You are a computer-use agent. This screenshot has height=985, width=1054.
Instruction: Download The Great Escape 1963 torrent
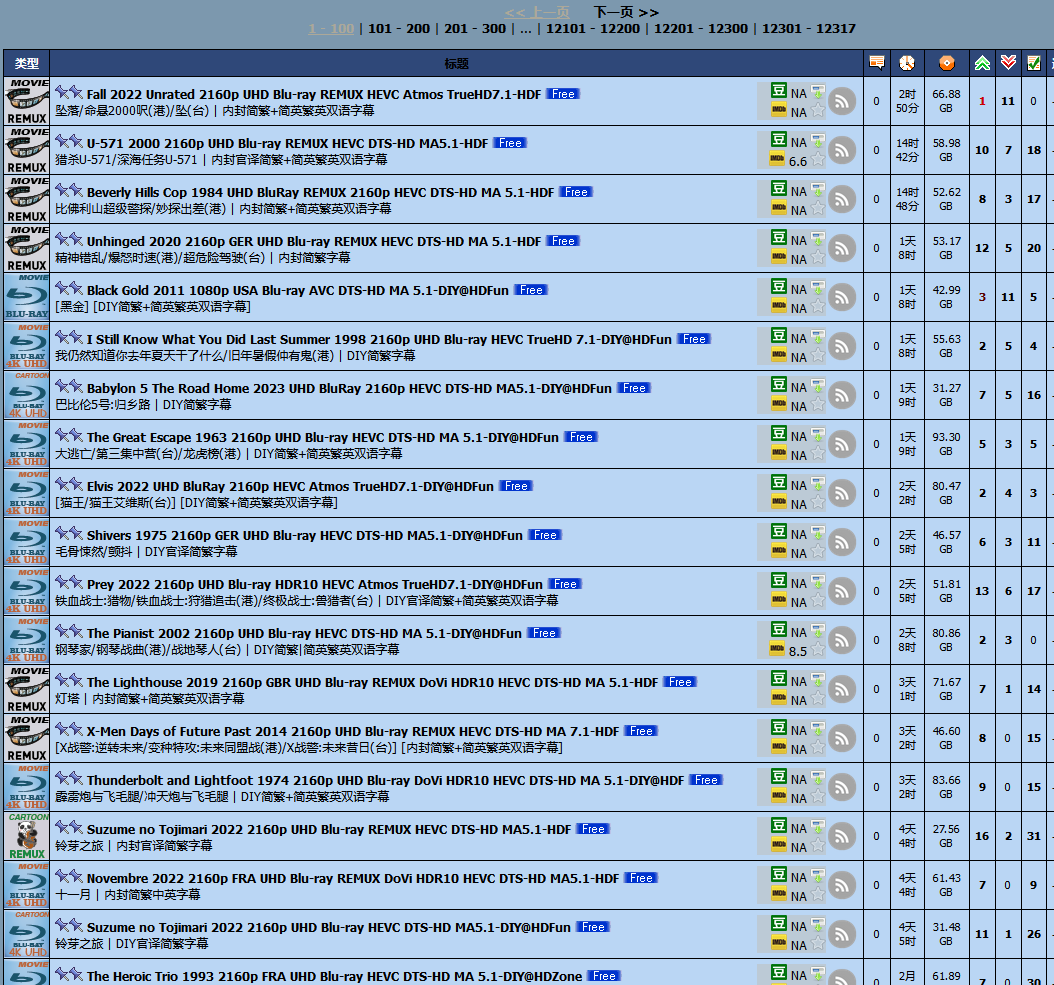click(x=817, y=435)
